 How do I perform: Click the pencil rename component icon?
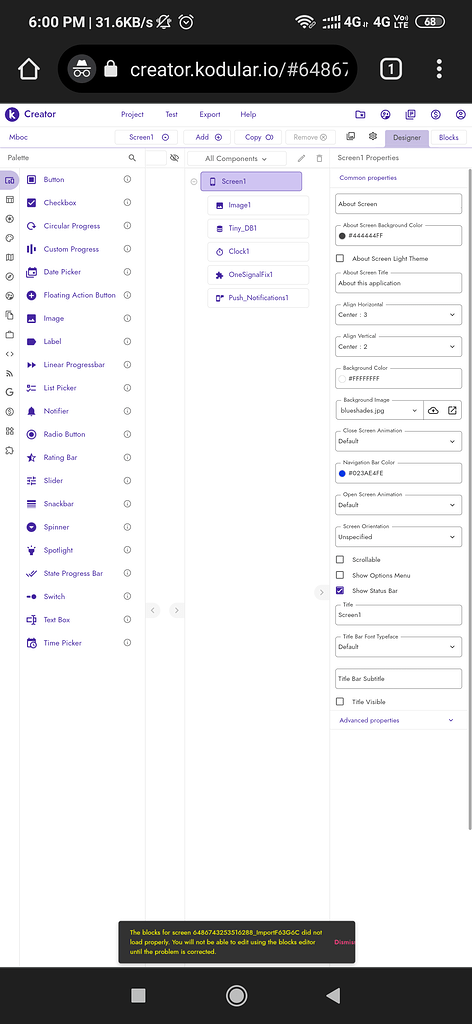click(301, 158)
